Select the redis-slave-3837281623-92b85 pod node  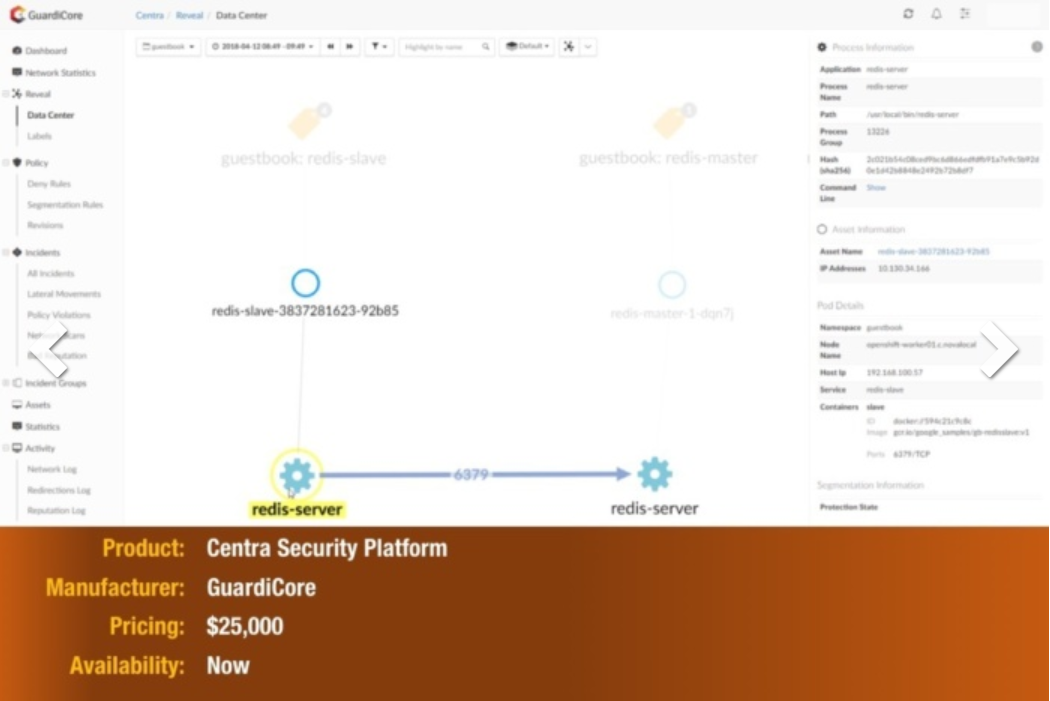(x=305, y=283)
